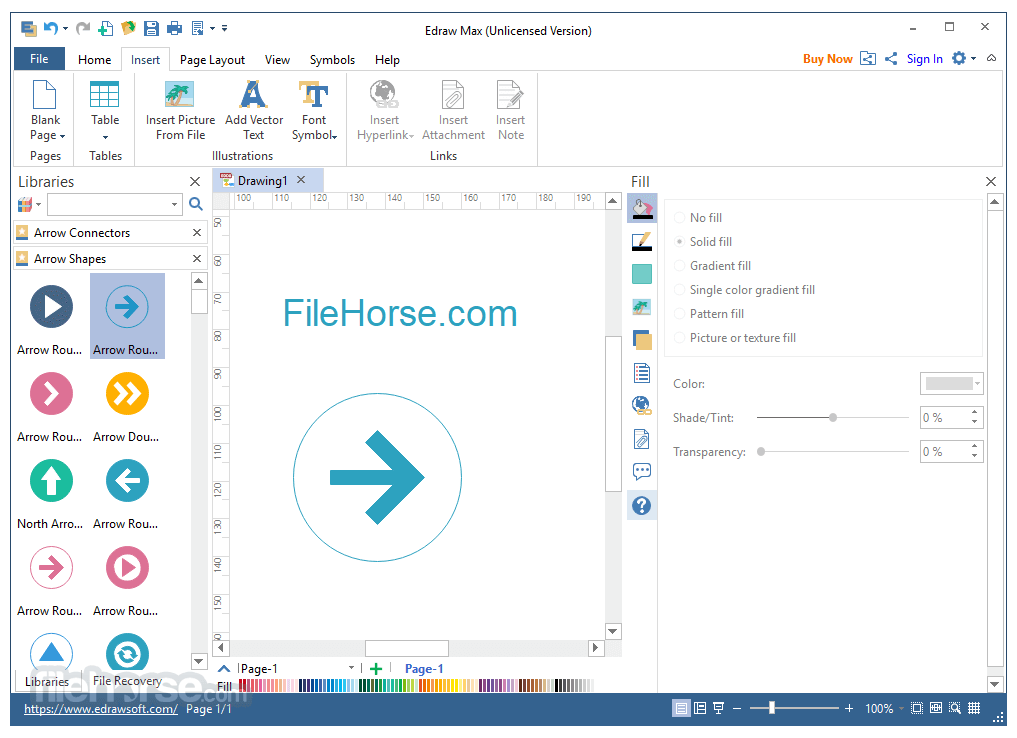Collapse the ribbon using the caret icon

992,58
